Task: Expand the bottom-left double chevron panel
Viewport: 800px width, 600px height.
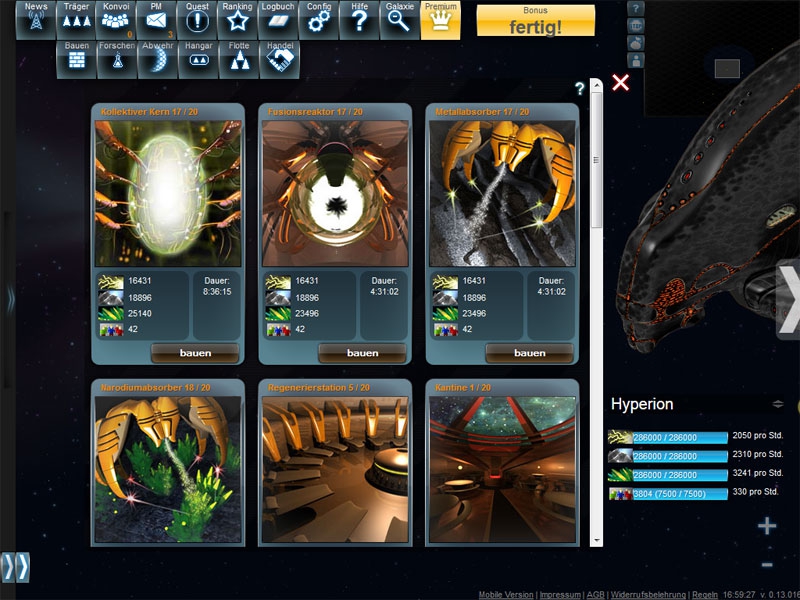Action: coord(15,567)
